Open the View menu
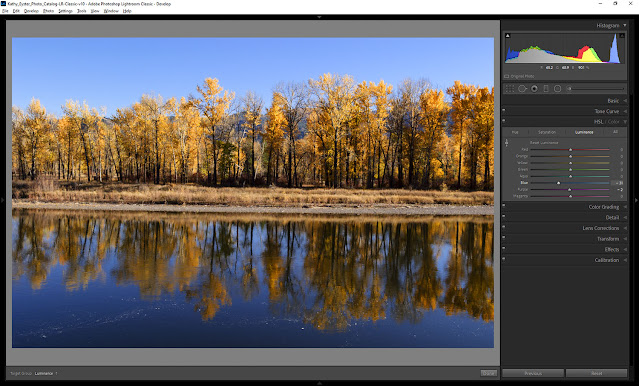Image resolution: width=639 pixels, height=386 pixels. [95, 11]
